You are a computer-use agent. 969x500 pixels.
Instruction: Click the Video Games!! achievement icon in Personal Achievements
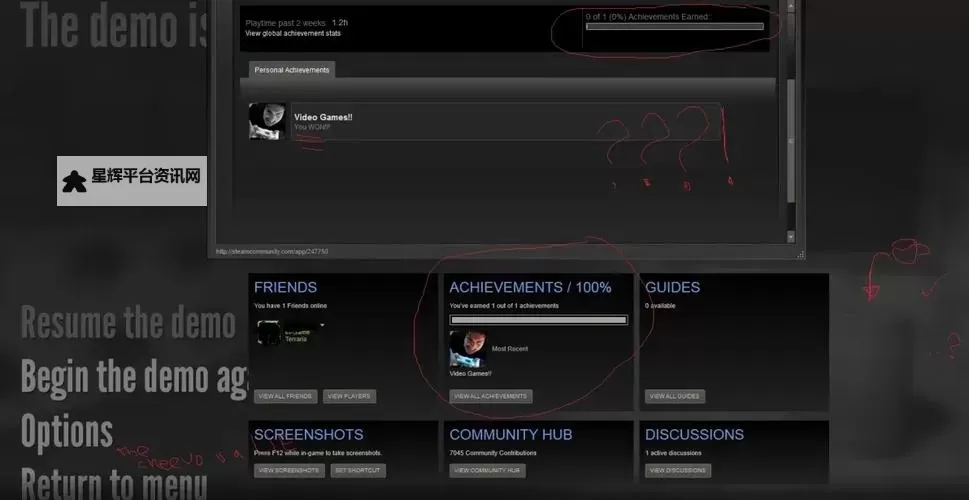coord(267,121)
